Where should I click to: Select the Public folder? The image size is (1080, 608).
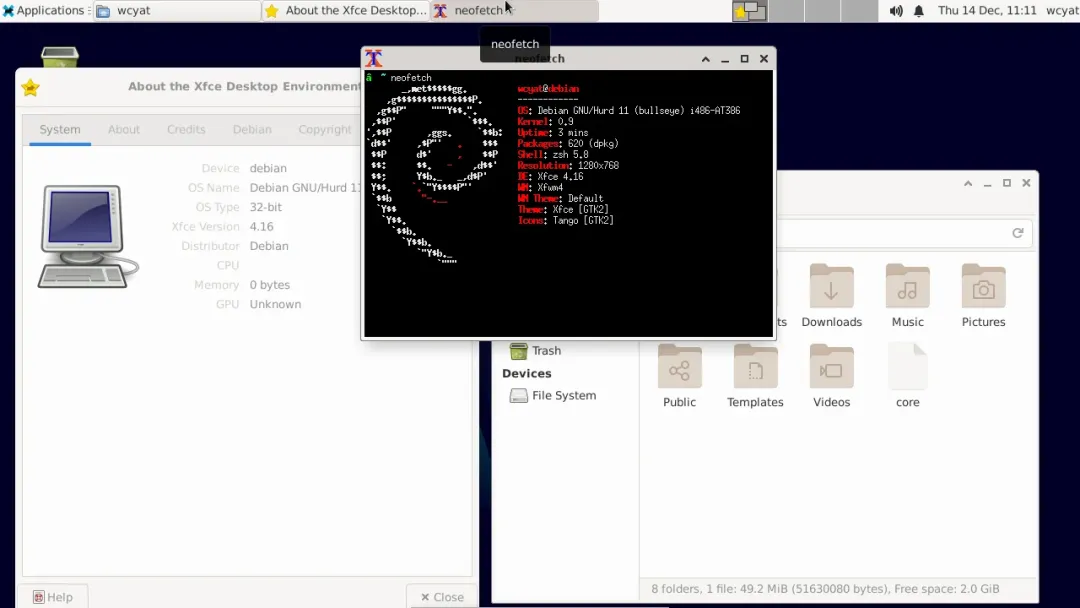tap(679, 375)
